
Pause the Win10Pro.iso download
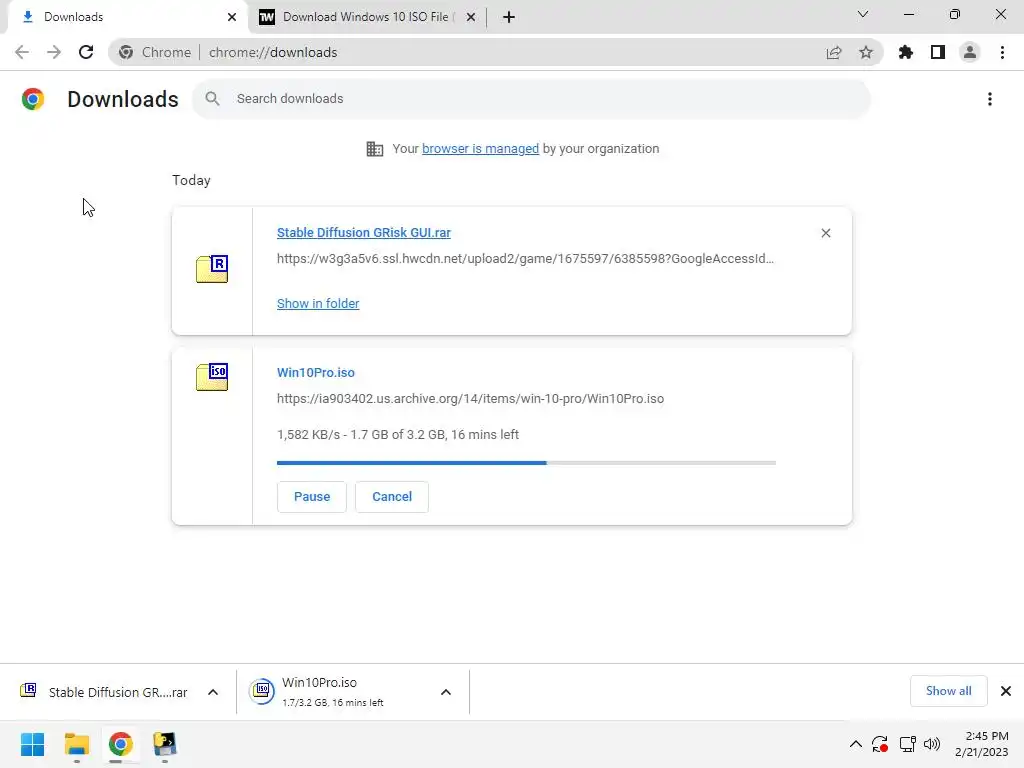tap(312, 497)
